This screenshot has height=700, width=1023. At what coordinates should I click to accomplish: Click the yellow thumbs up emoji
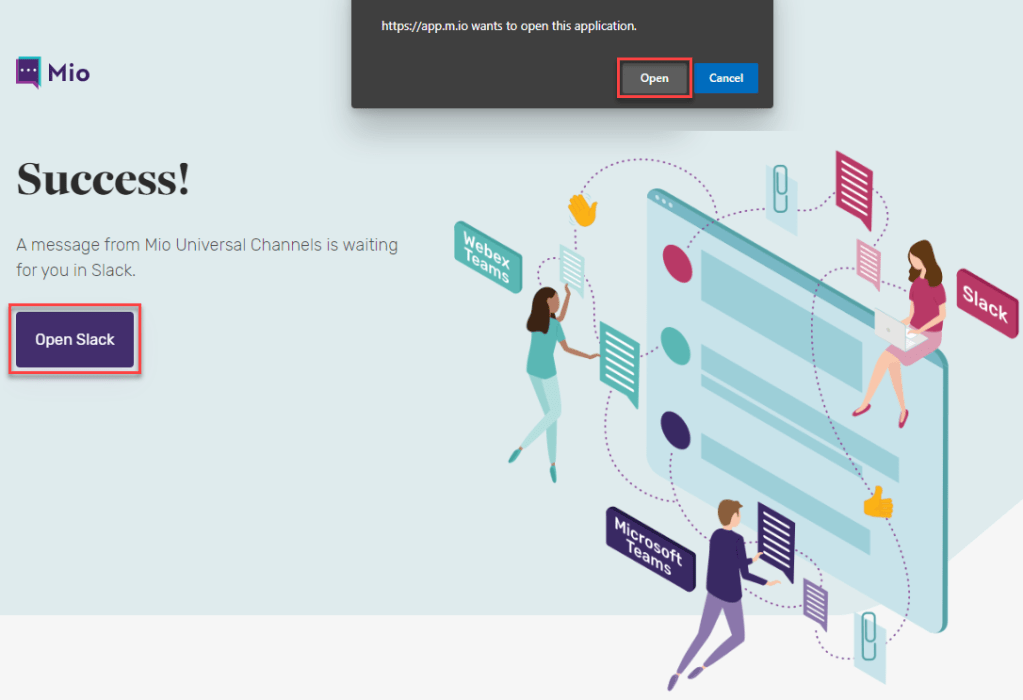point(878,502)
